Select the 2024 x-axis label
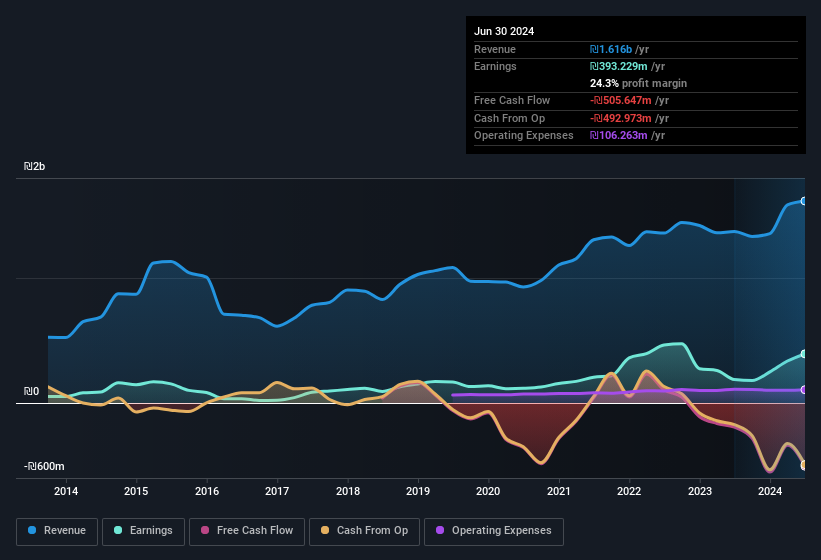The height and width of the screenshot is (560, 821). point(770,491)
